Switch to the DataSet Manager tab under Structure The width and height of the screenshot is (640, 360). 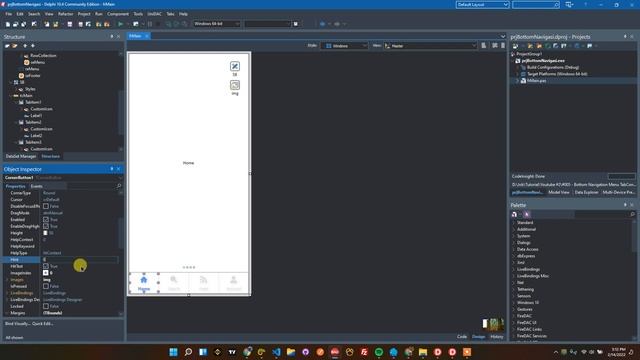click(21, 156)
